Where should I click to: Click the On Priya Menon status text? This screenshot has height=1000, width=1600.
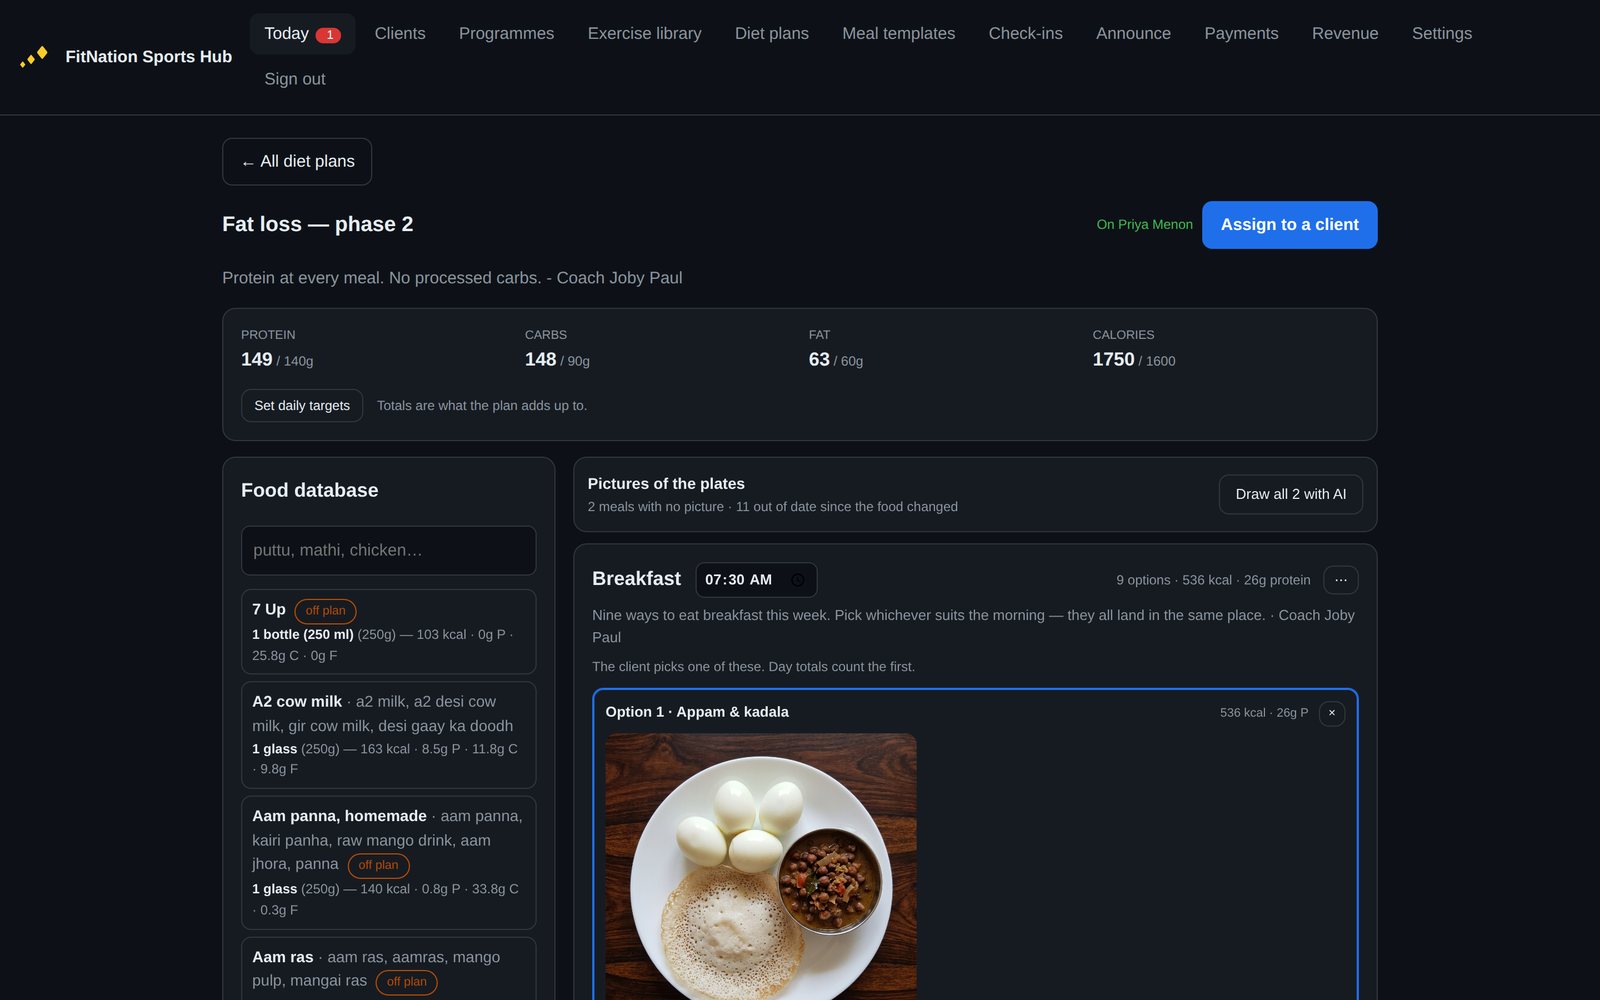pos(1144,225)
